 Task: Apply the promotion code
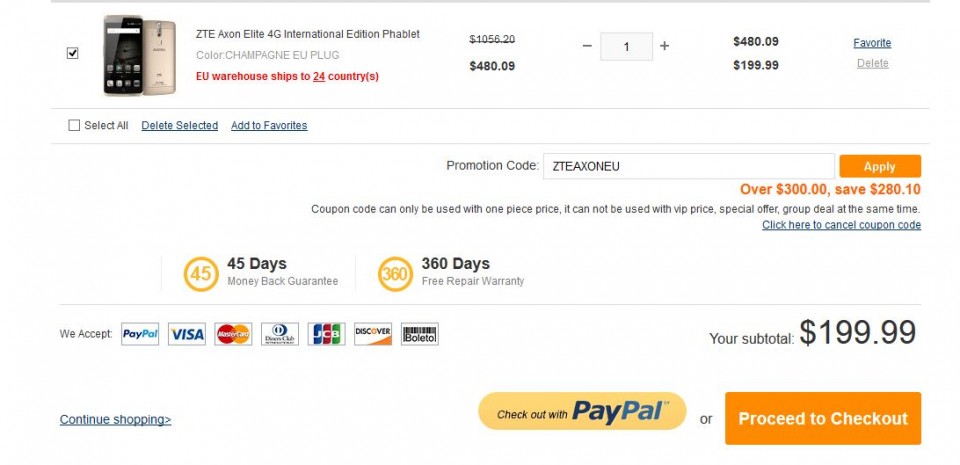(880, 166)
